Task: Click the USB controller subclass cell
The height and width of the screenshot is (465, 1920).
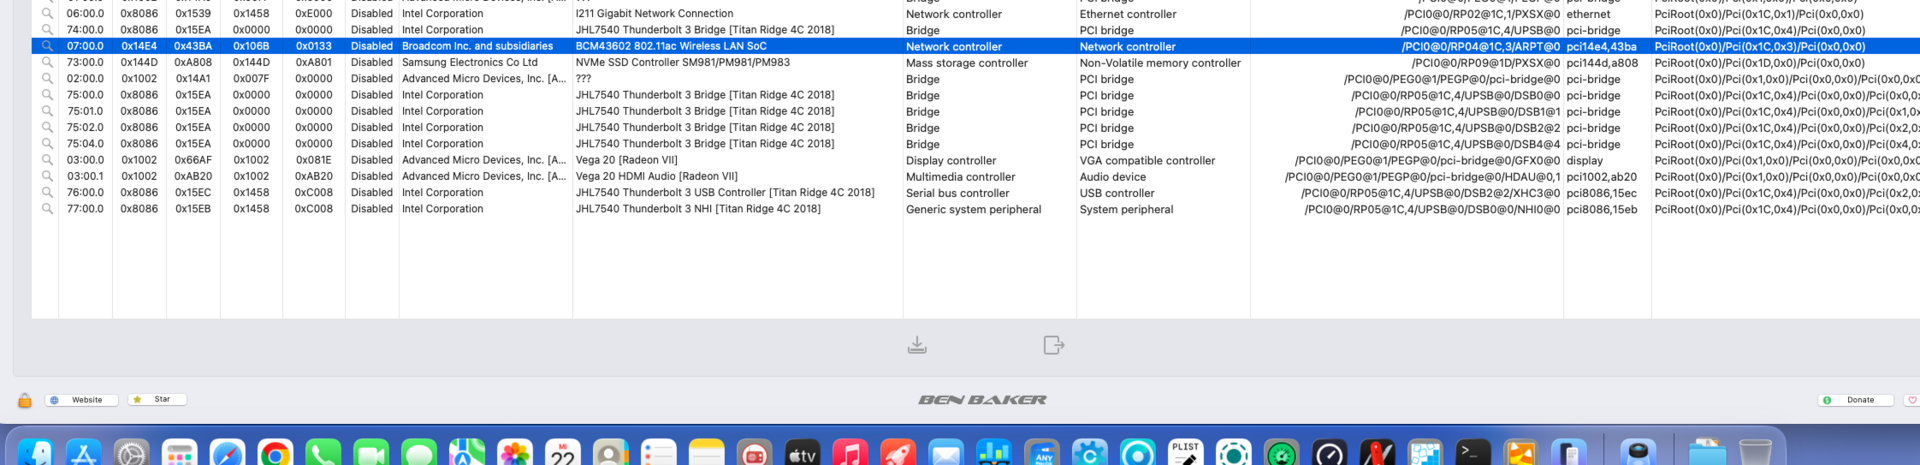Action: [x=1117, y=193]
